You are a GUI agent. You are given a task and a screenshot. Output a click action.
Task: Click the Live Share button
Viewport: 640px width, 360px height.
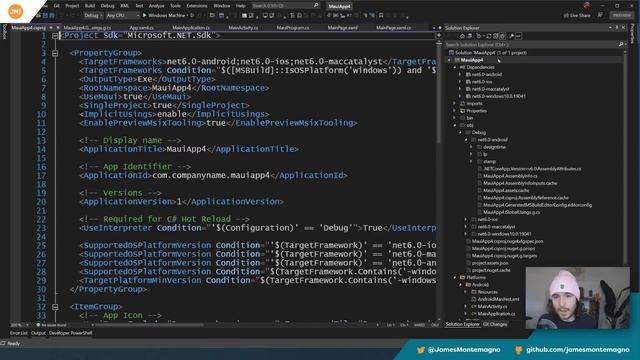pyautogui.click(x=577, y=16)
